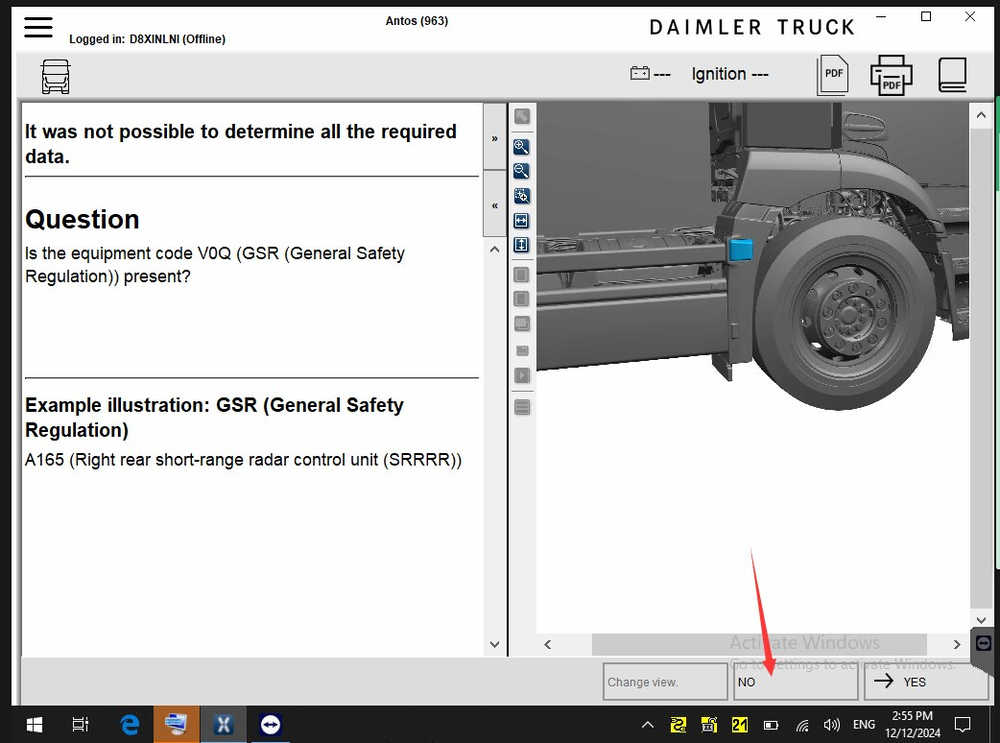
Task: Answer YES to the equipment code question
Action: coord(926,682)
